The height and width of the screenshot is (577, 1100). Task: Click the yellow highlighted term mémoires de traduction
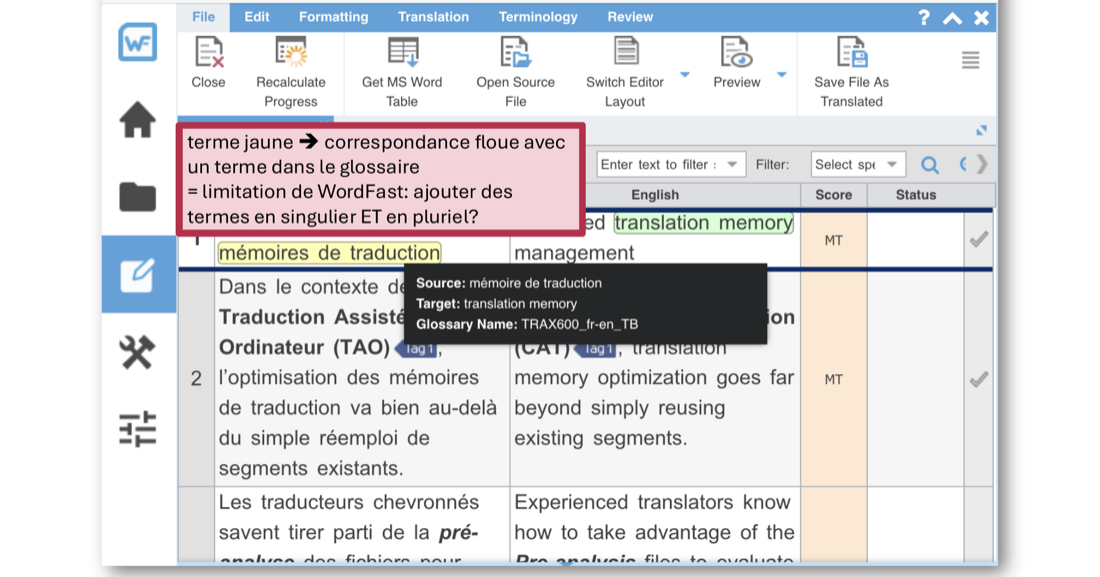click(x=329, y=253)
